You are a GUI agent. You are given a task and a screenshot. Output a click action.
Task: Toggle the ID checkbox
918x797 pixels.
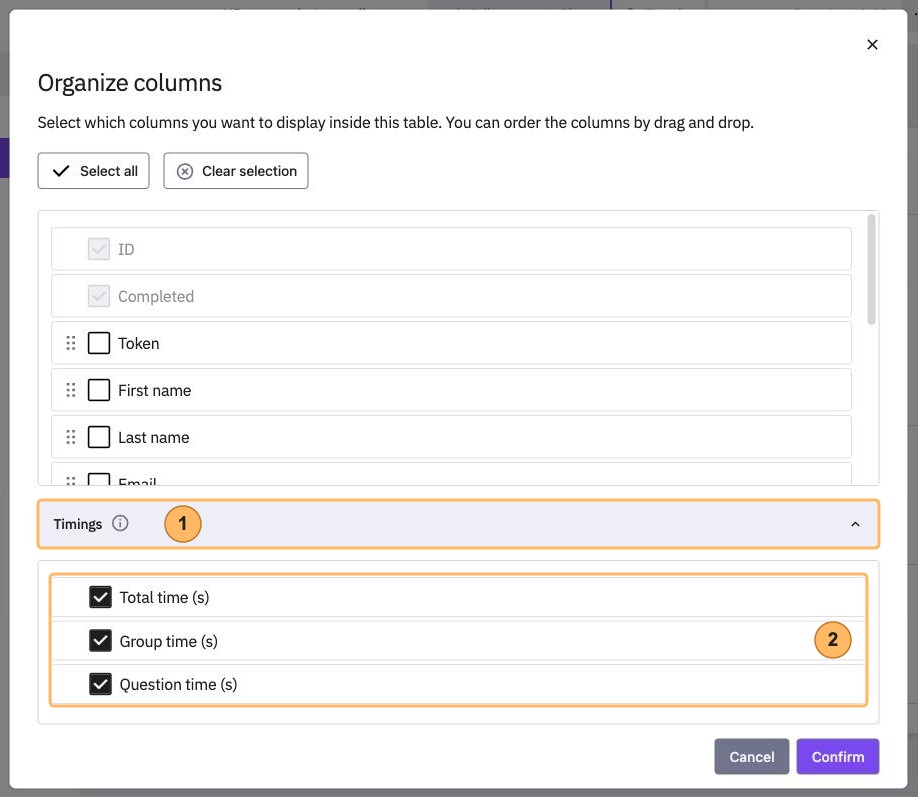(99, 249)
